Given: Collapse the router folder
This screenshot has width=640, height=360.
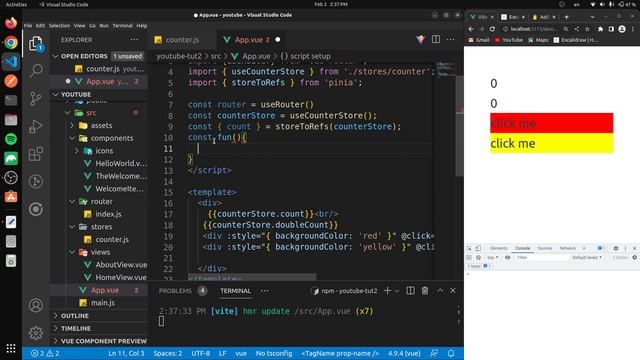Looking at the screenshot, I should [72, 201].
